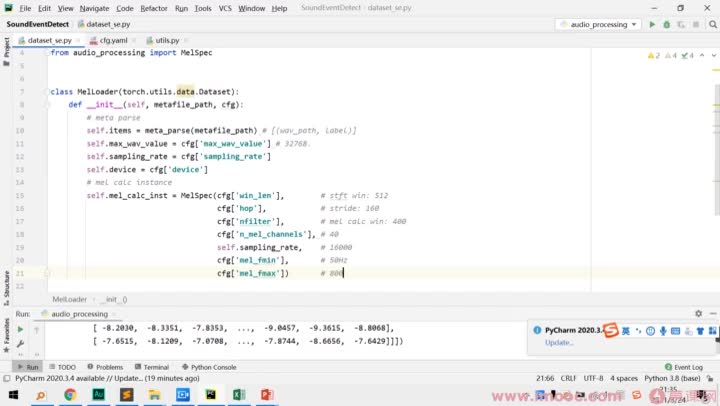This screenshot has height=406, width=720.
Task: Open the Python Console tool window
Action: (x=209, y=367)
